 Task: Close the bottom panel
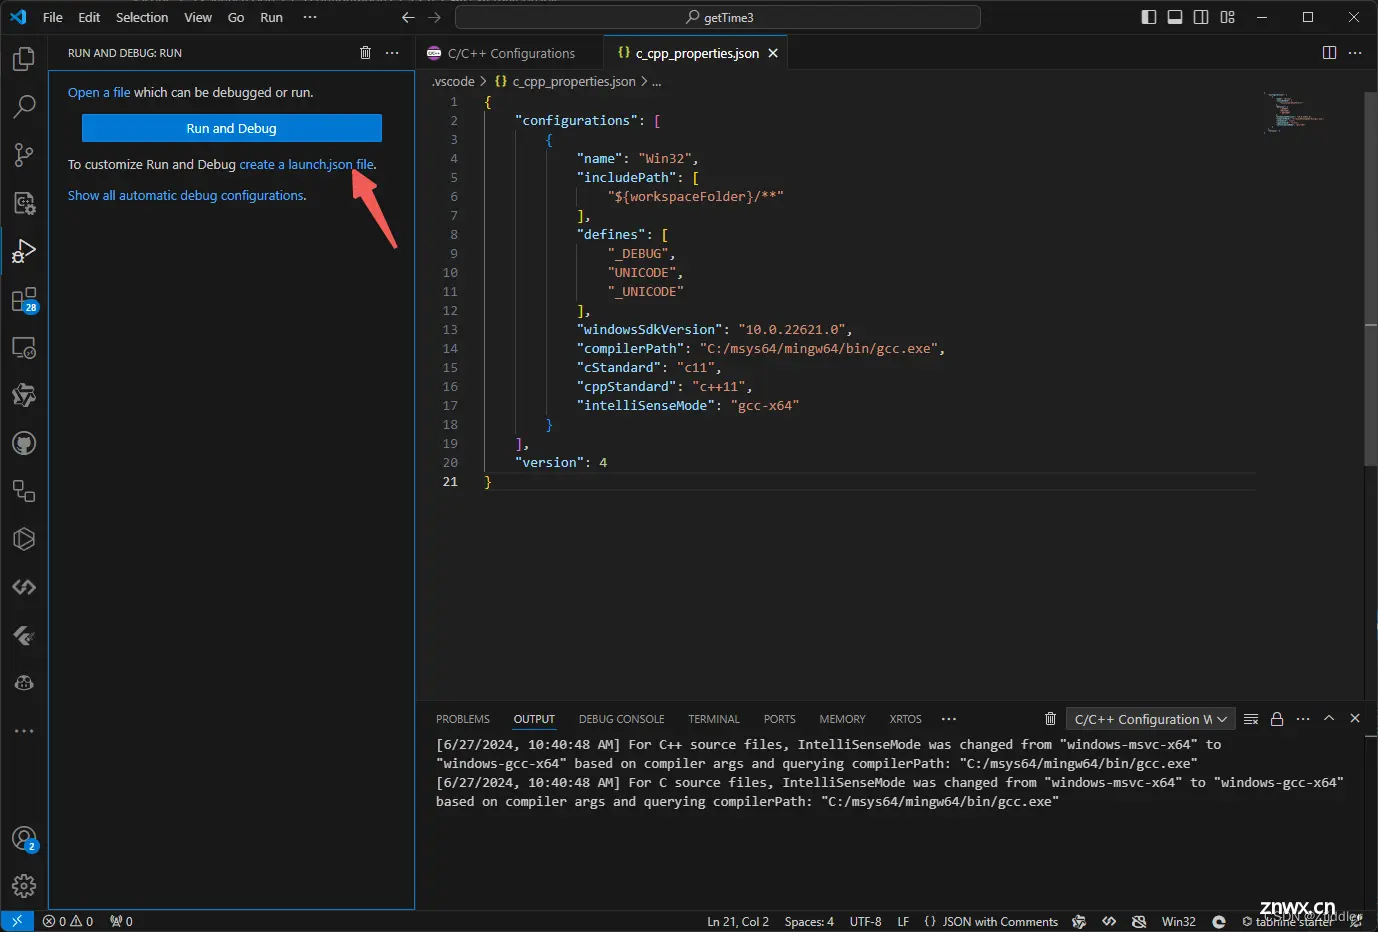click(1355, 719)
